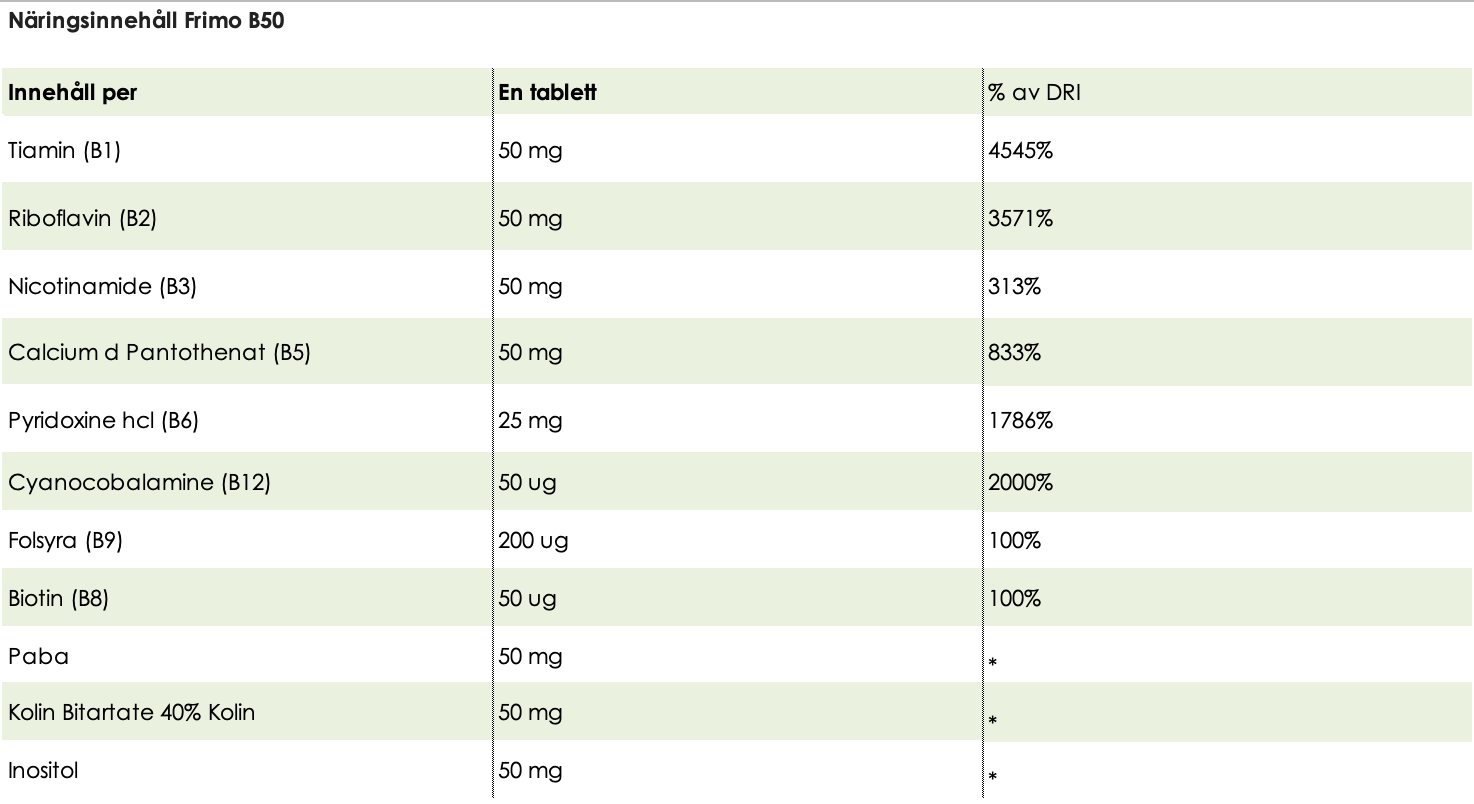Select the 'Innehåll per' column header

coord(73,93)
